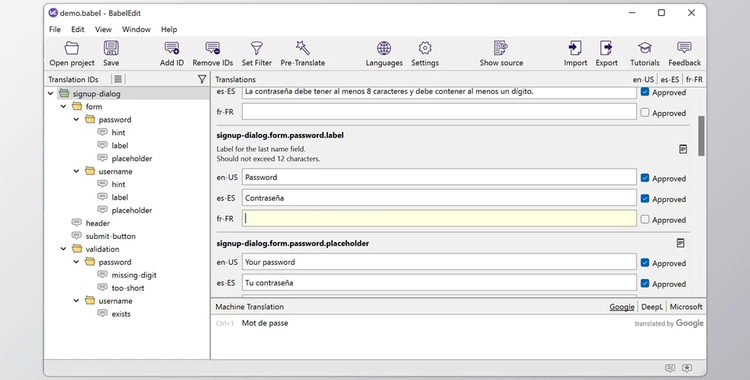Click the filter funnel in Translation IDs header
This screenshot has width=750, height=380.
pyautogui.click(x=202, y=79)
